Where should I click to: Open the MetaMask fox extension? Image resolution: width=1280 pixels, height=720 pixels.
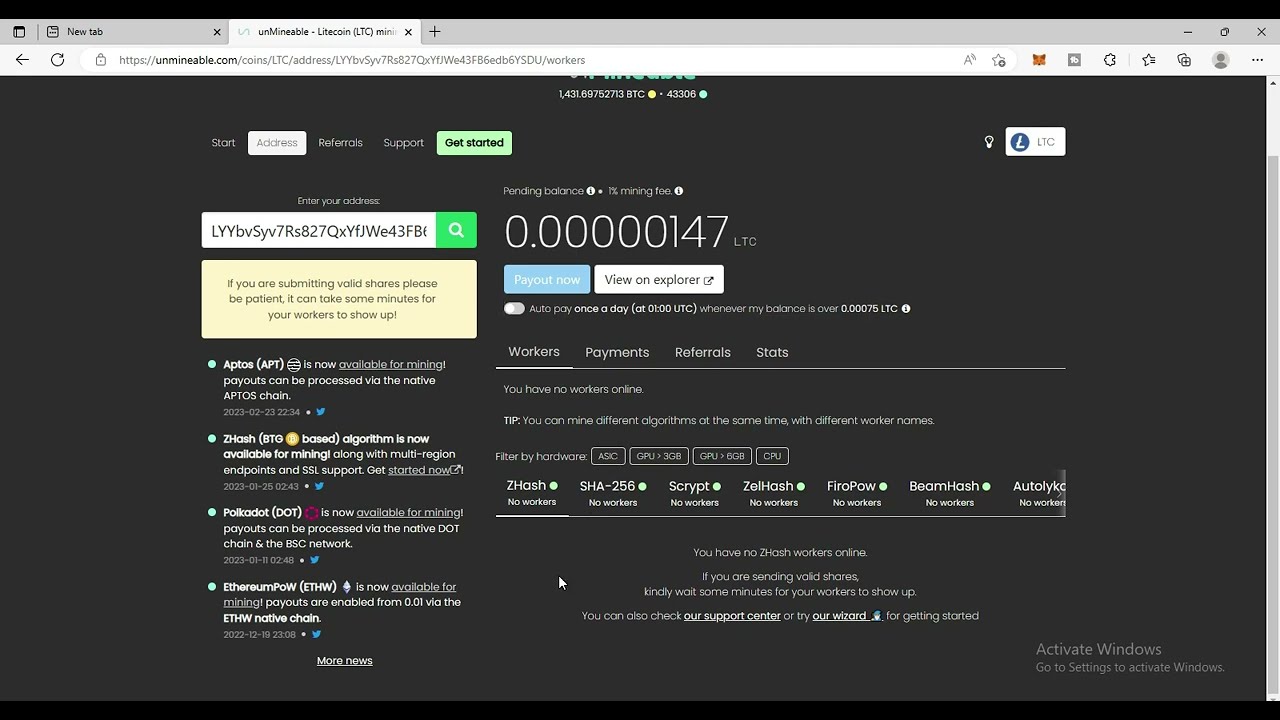[1039, 60]
